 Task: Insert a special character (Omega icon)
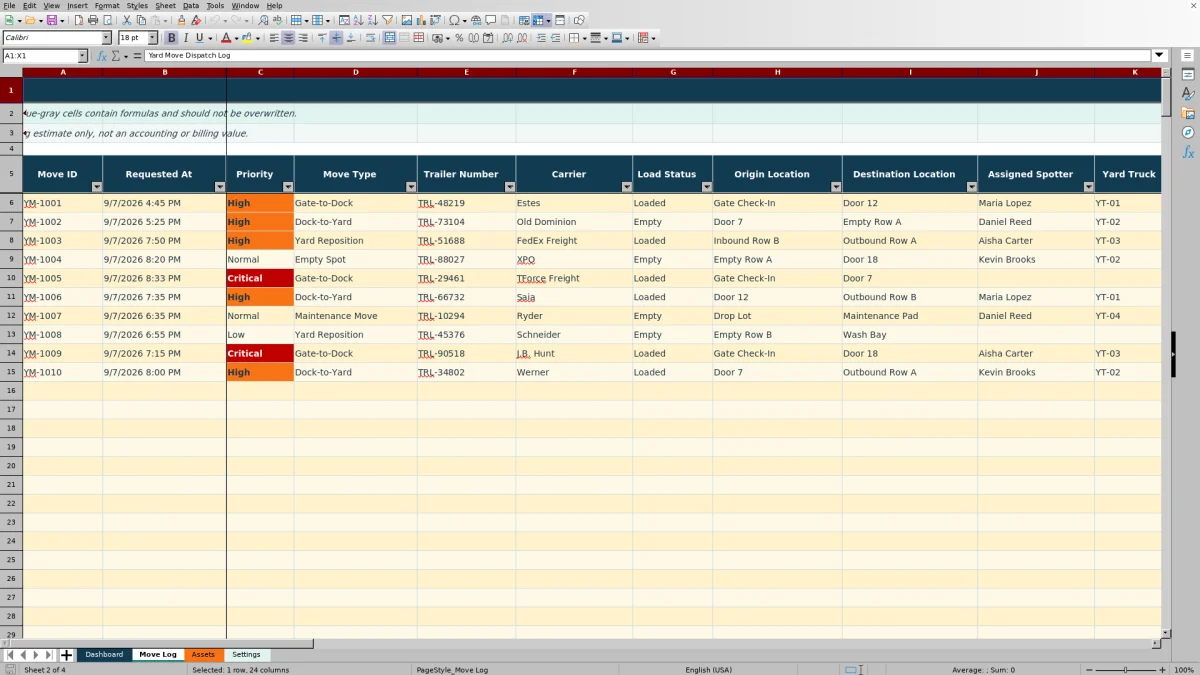click(455, 20)
